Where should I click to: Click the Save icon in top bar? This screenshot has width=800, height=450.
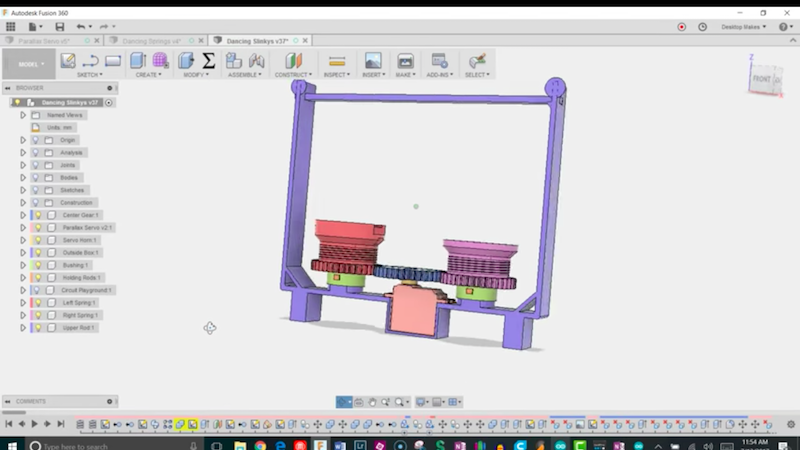tap(58, 27)
